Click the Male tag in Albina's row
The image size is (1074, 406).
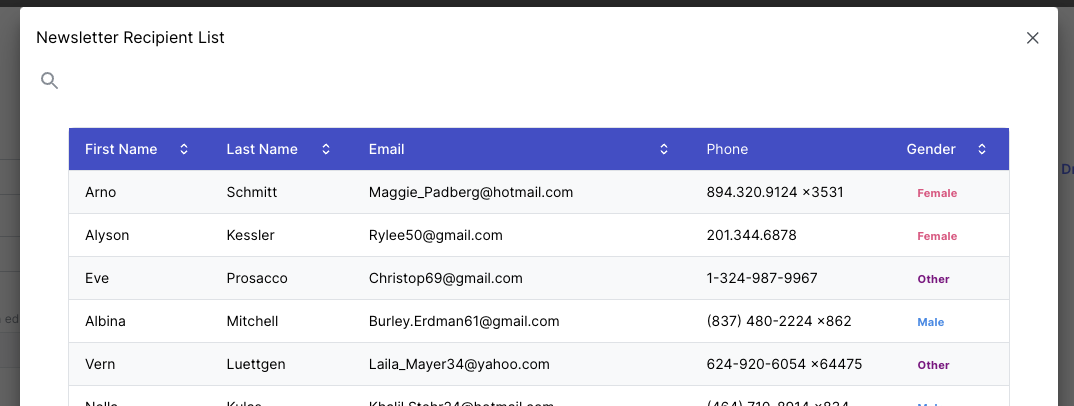pos(931,322)
